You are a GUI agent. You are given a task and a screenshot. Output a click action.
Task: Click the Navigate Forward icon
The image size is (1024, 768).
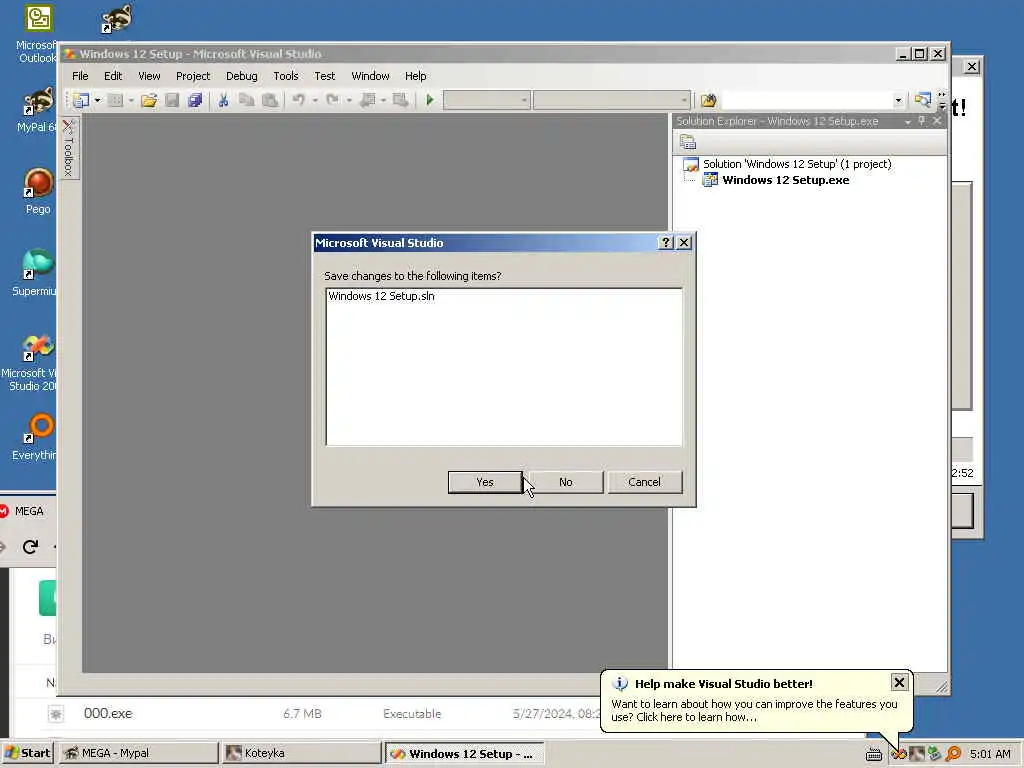(400, 100)
